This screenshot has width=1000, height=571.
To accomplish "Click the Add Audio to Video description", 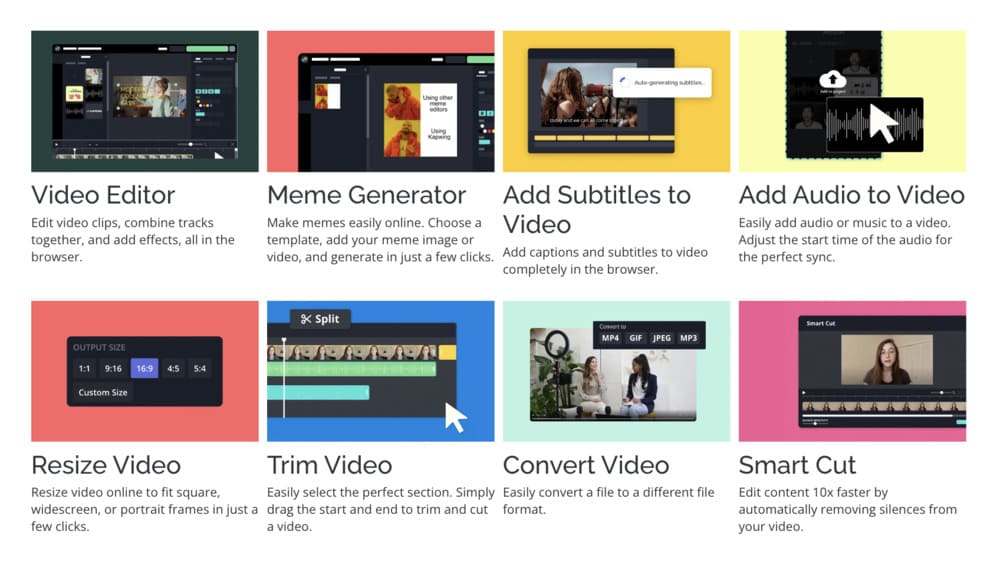I will pos(845,240).
